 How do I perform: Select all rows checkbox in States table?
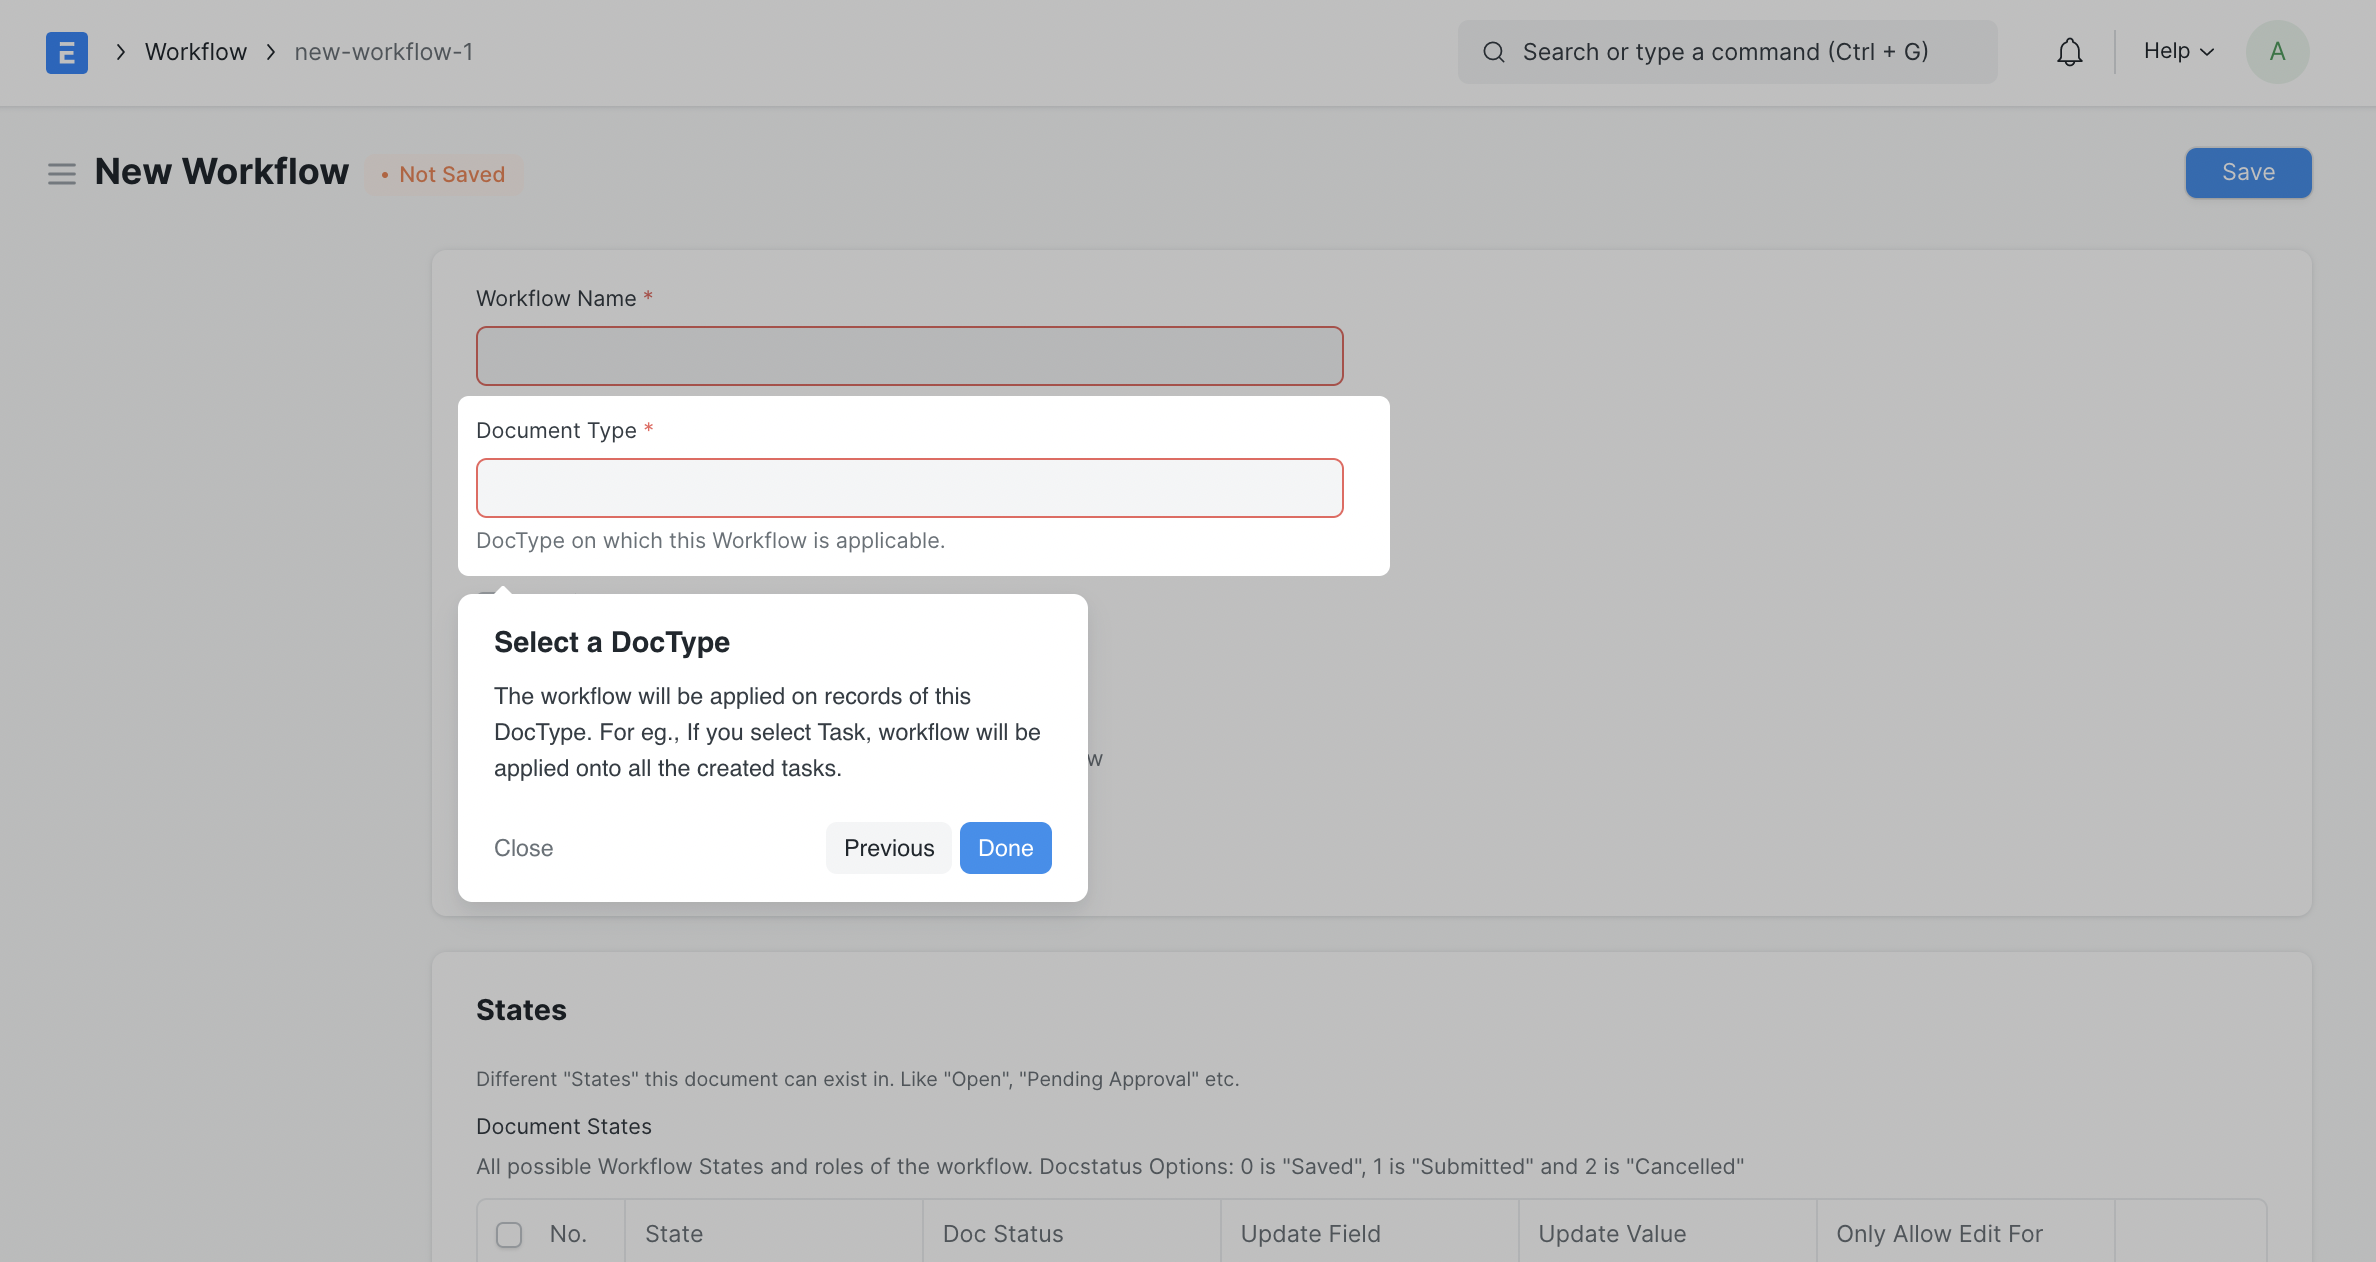(509, 1234)
